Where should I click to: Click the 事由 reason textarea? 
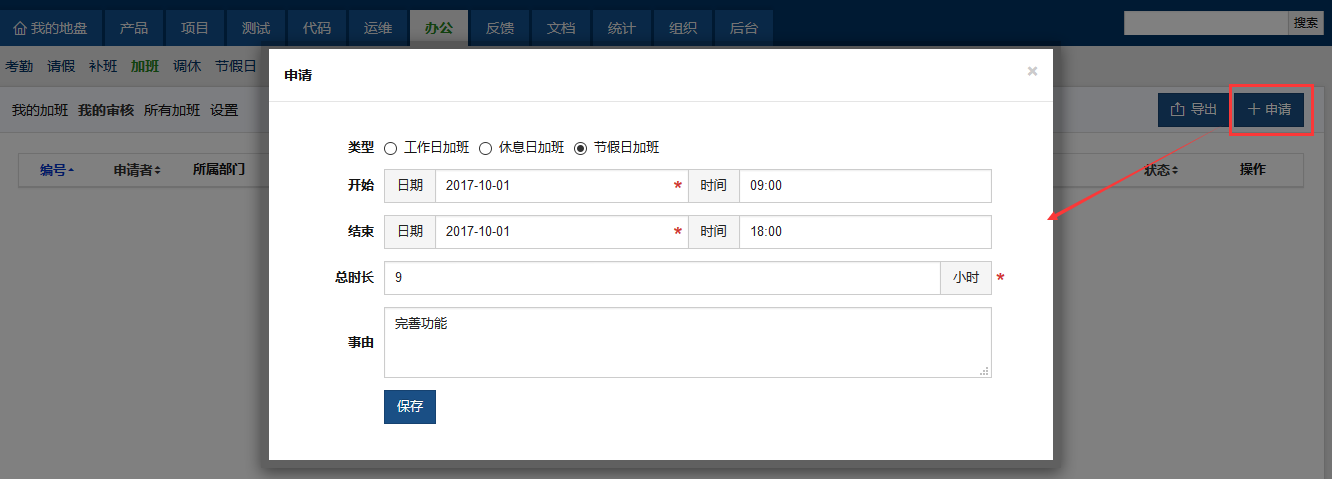click(688, 342)
